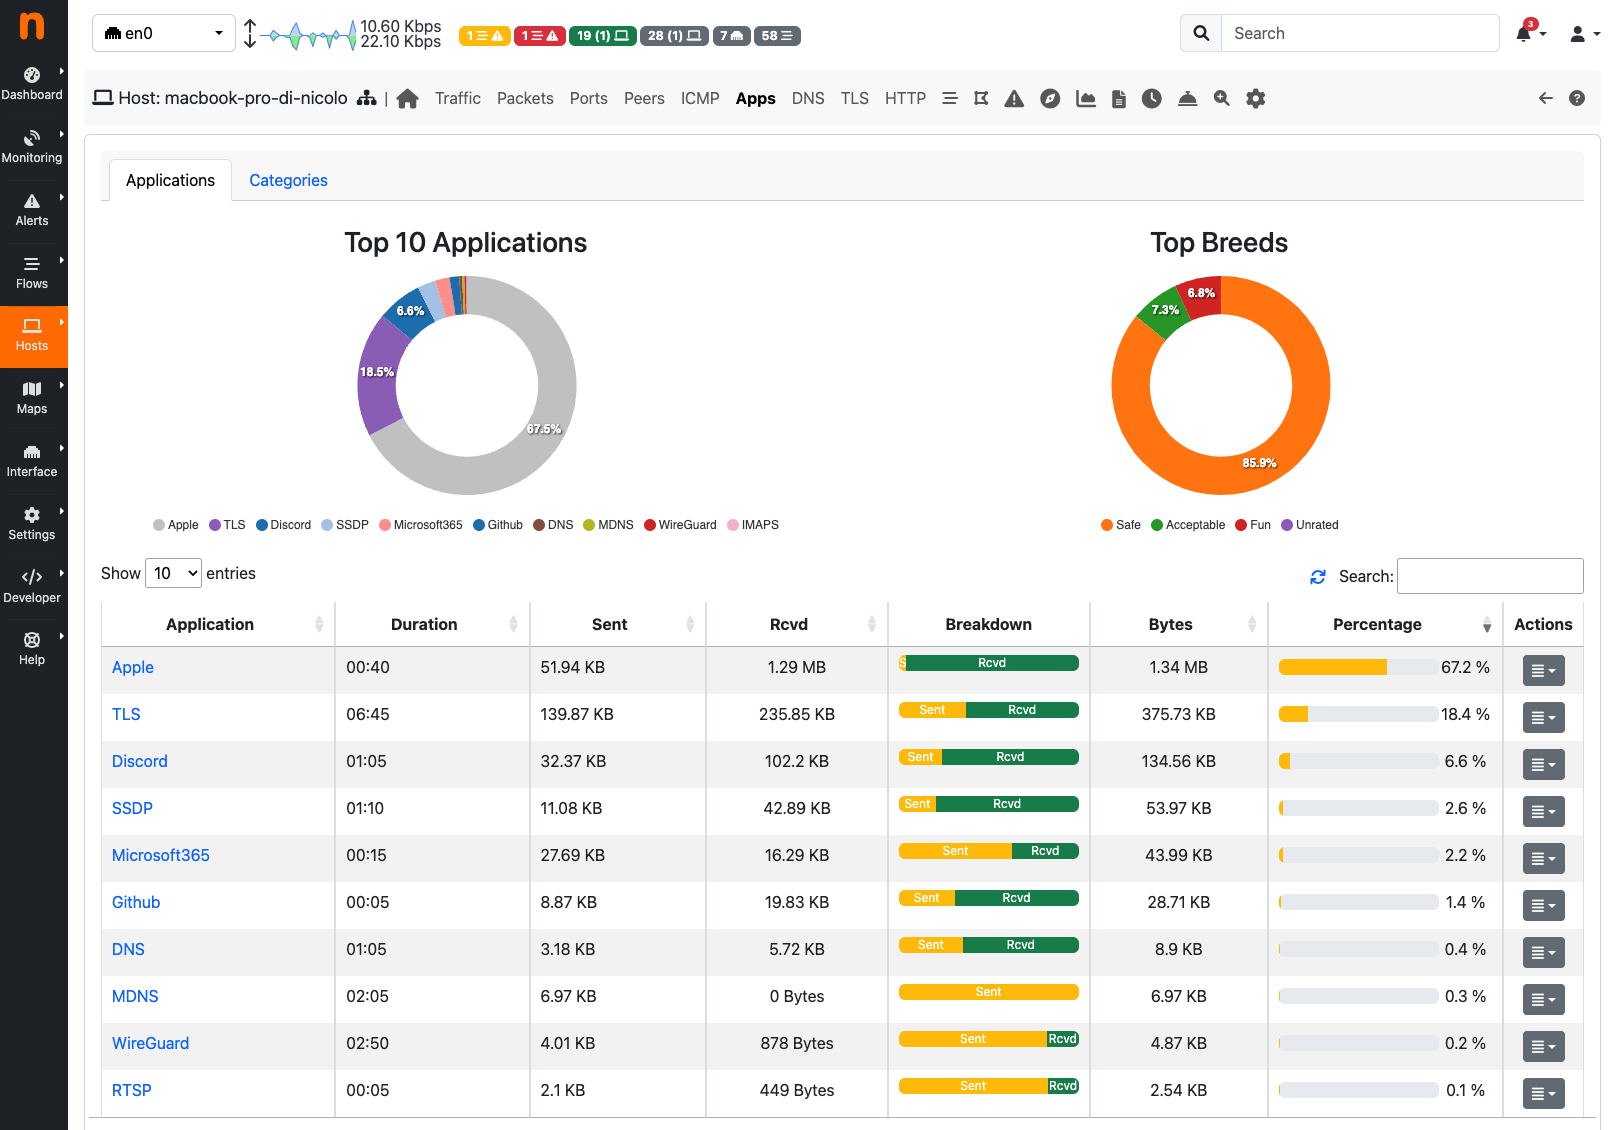Viewport: 1613px width, 1130px height.
Task: Open the service bell icon
Action: (1187, 98)
